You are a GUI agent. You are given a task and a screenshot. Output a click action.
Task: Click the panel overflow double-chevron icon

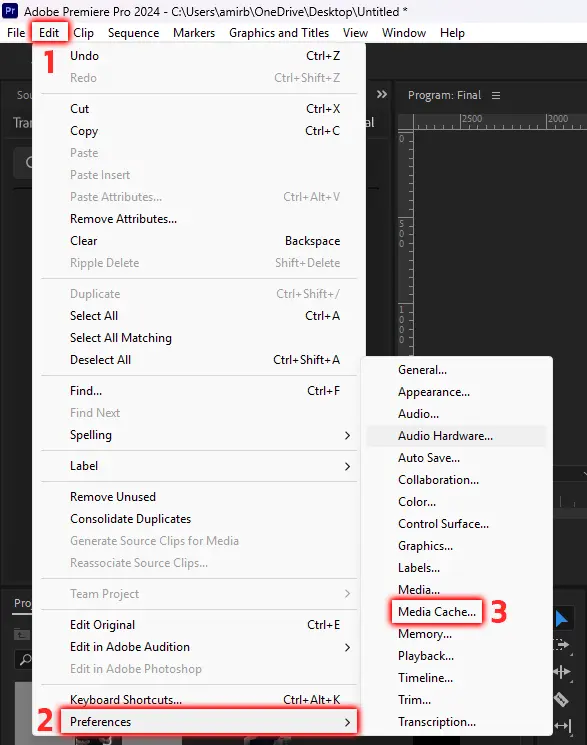[382, 95]
